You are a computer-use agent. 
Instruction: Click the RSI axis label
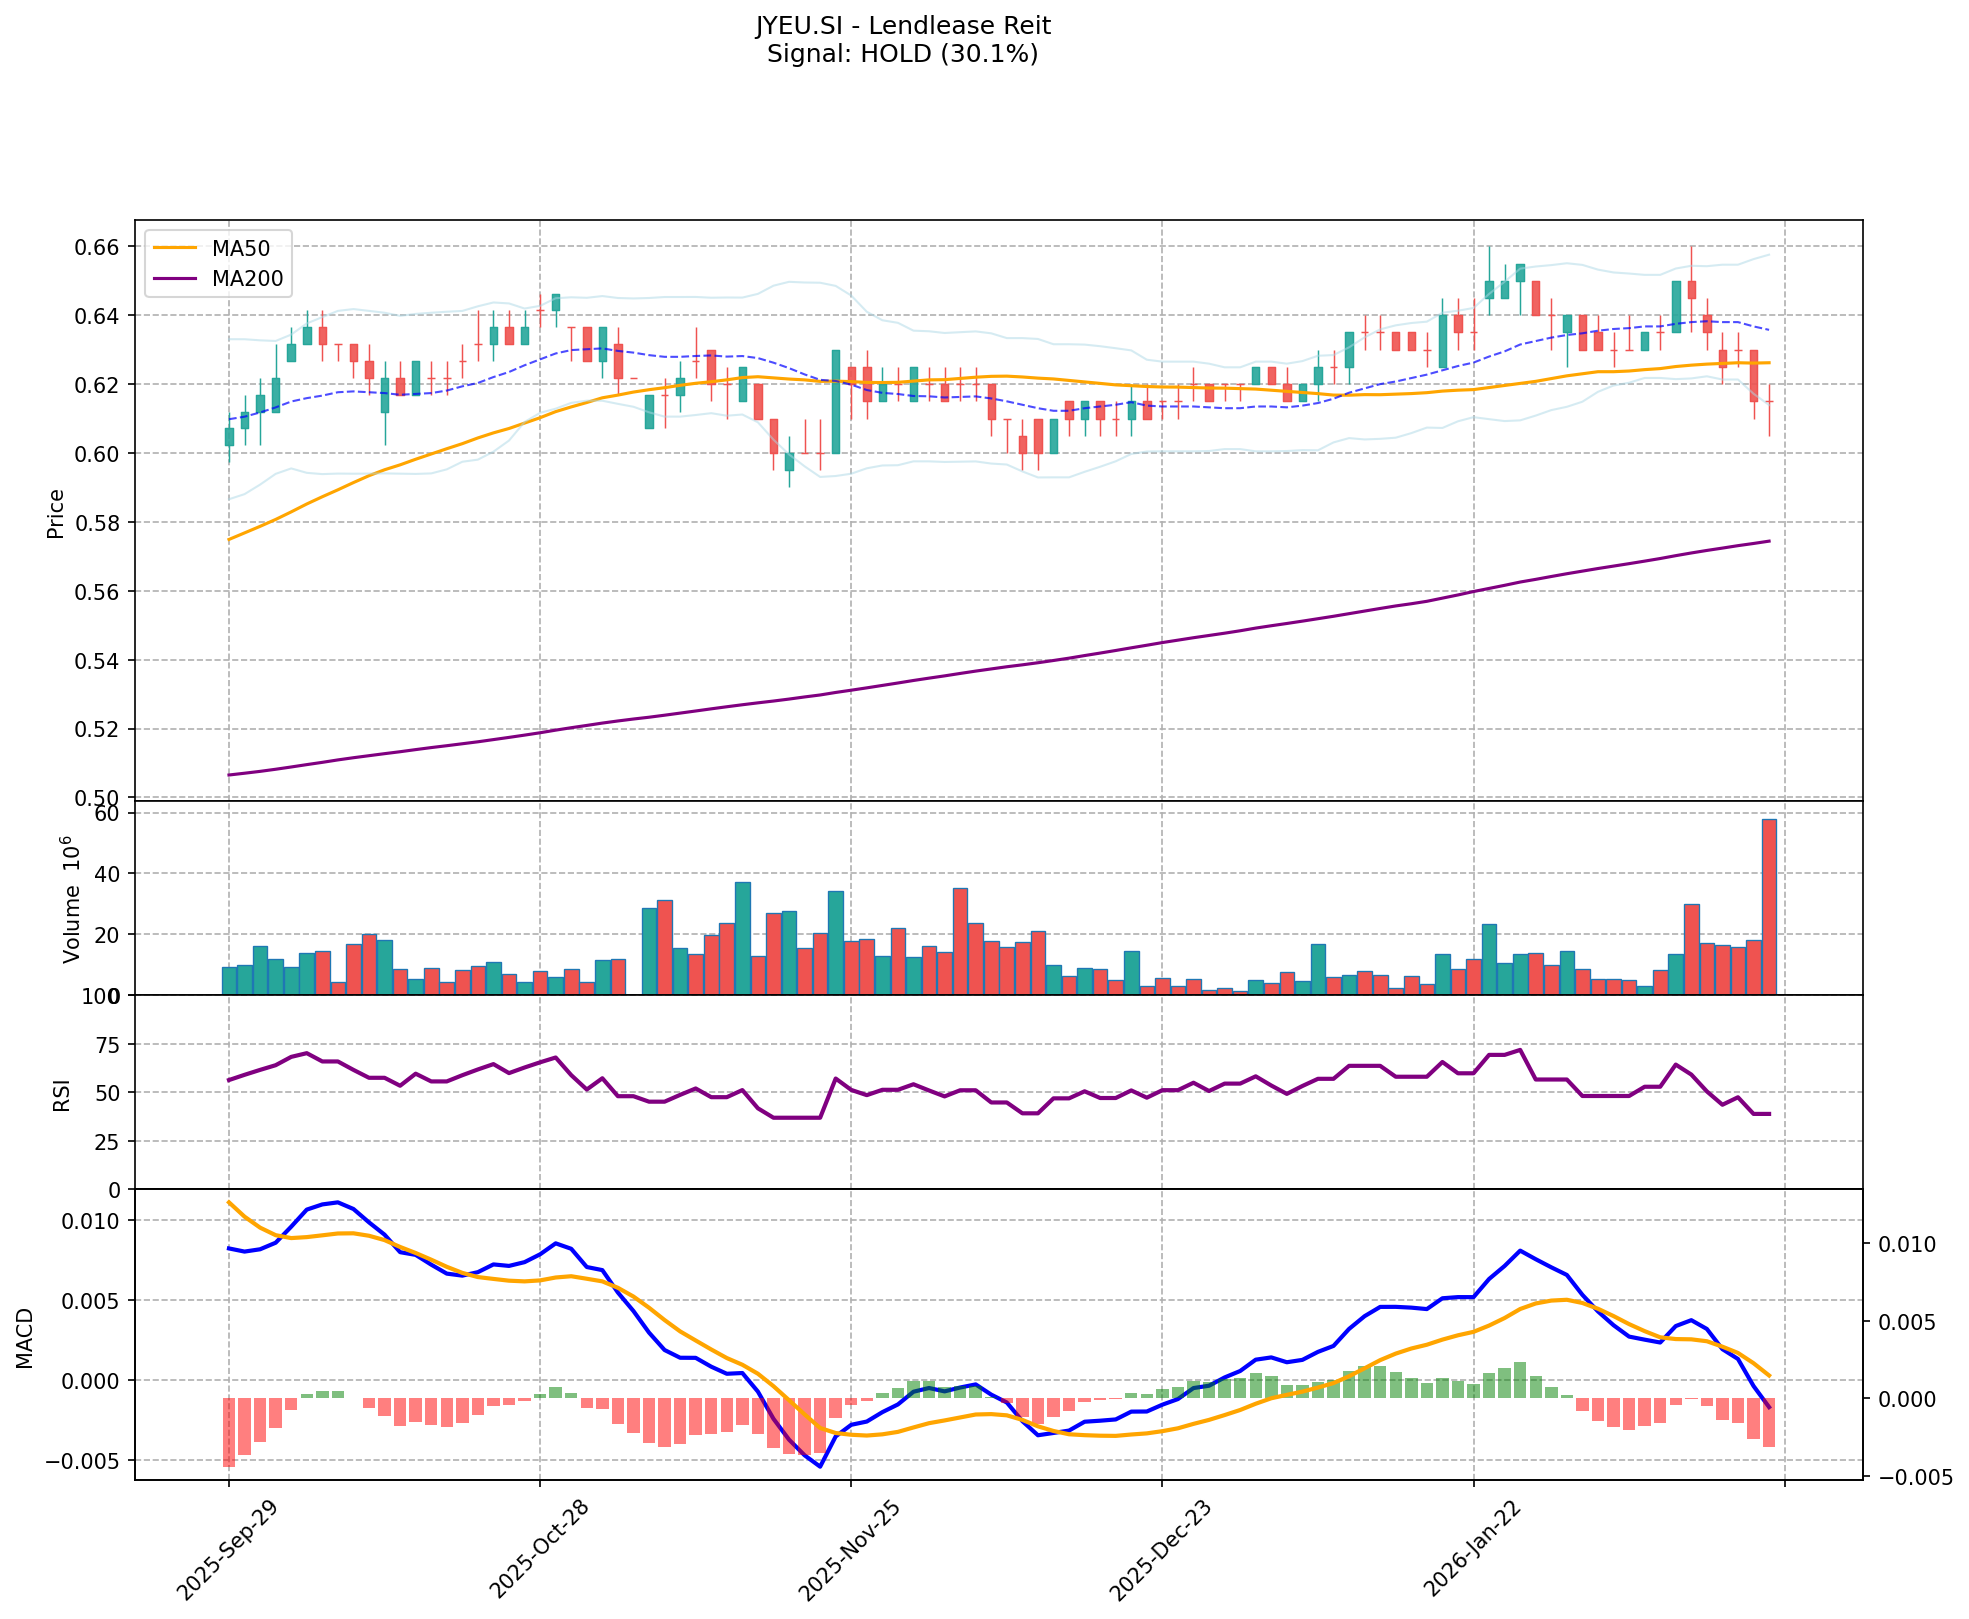pos(62,1094)
